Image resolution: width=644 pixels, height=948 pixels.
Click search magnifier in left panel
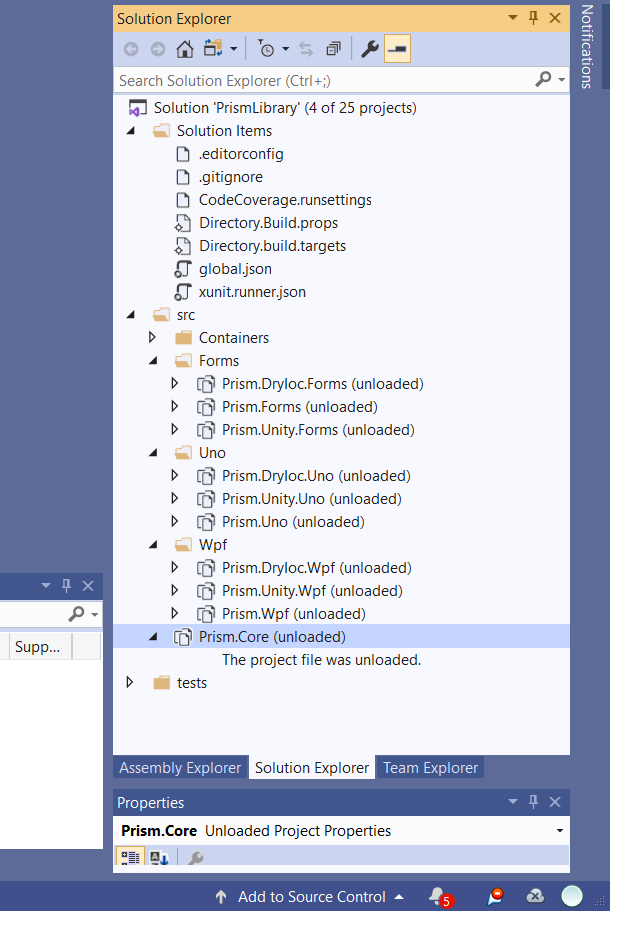click(76, 614)
